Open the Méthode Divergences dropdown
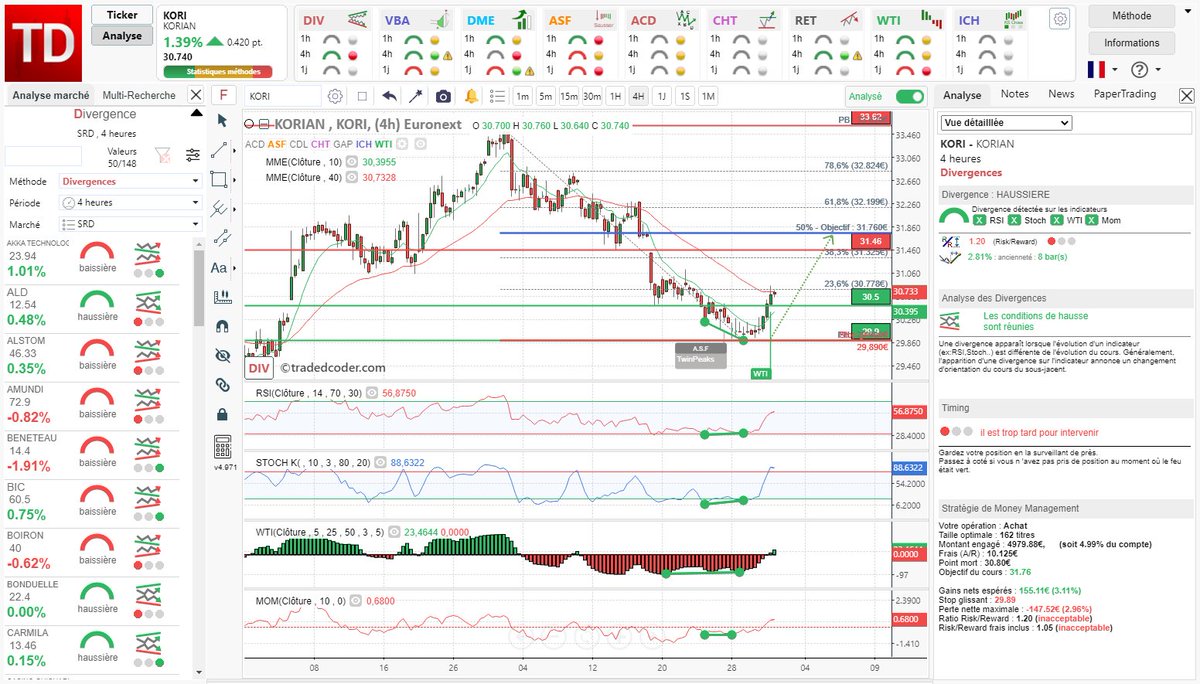The image size is (1200, 684). click(x=130, y=182)
